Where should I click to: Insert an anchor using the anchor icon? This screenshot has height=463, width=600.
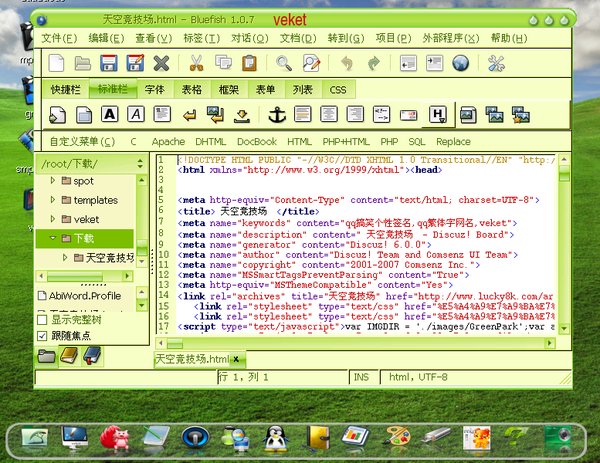coord(279,115)
